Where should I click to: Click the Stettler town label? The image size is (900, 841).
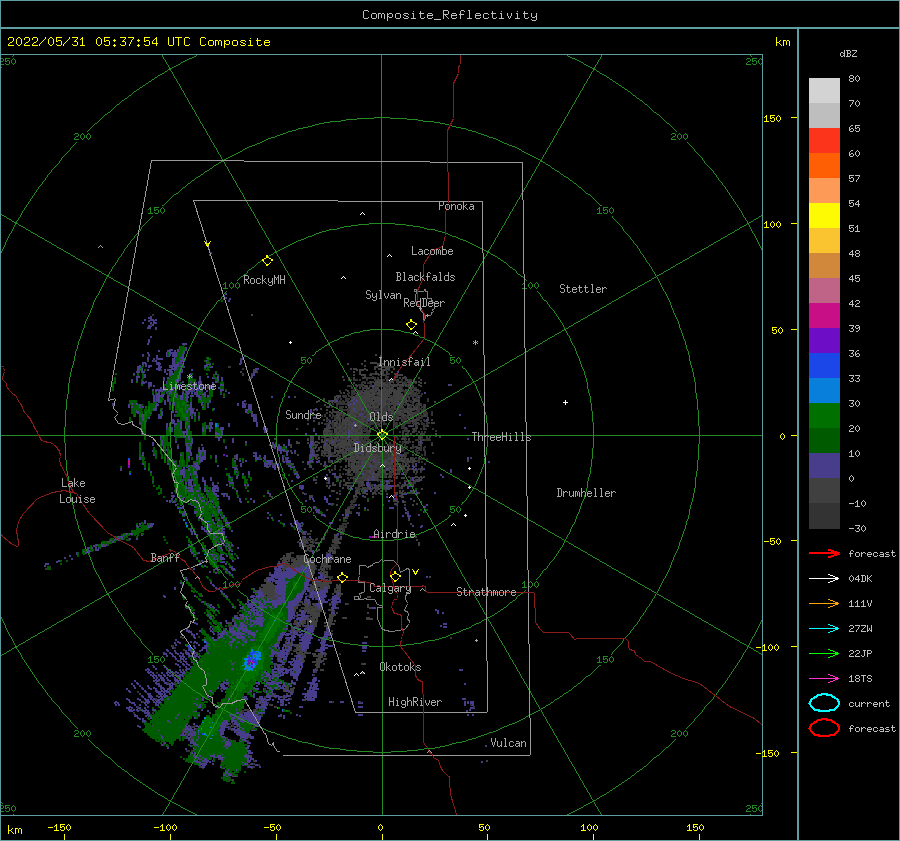click(583, 289)
